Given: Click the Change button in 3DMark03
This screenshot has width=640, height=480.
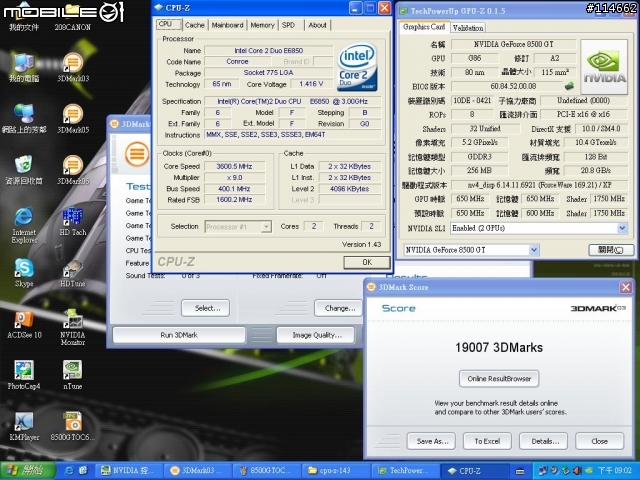Looking at the screenshot, I should point(338,308).
